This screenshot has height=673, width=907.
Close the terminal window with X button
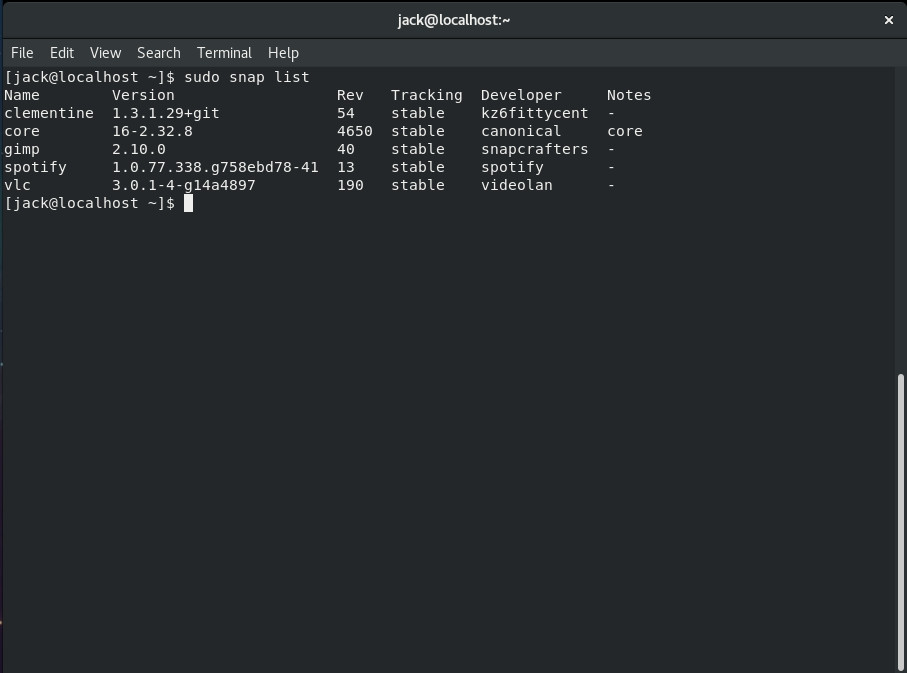click(x=888, y=20)
